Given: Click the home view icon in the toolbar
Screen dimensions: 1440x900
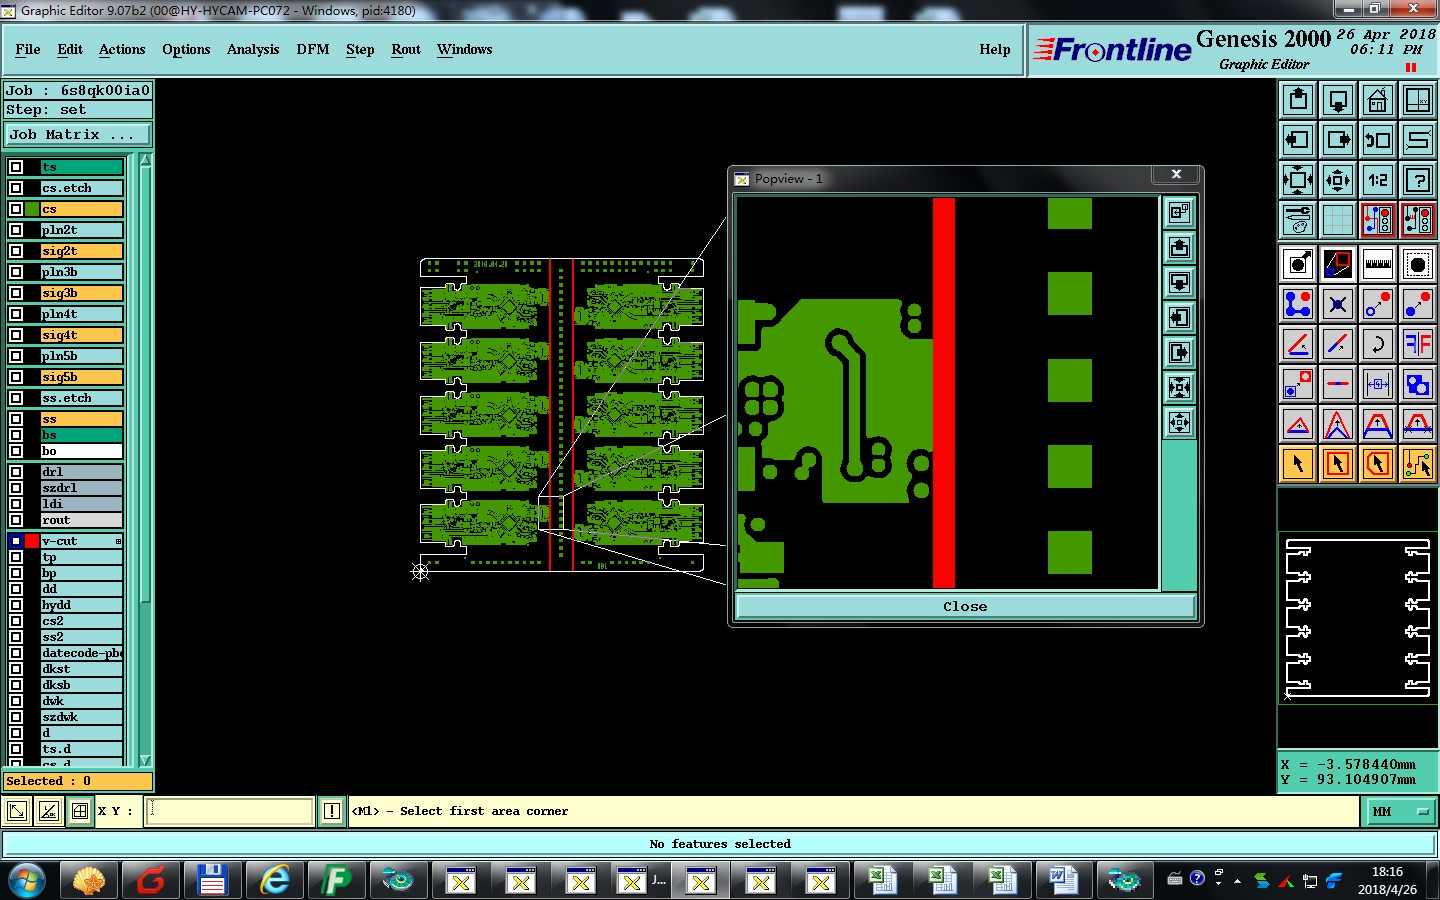Looking at the screenshot, I should [x=1377, y=100].
